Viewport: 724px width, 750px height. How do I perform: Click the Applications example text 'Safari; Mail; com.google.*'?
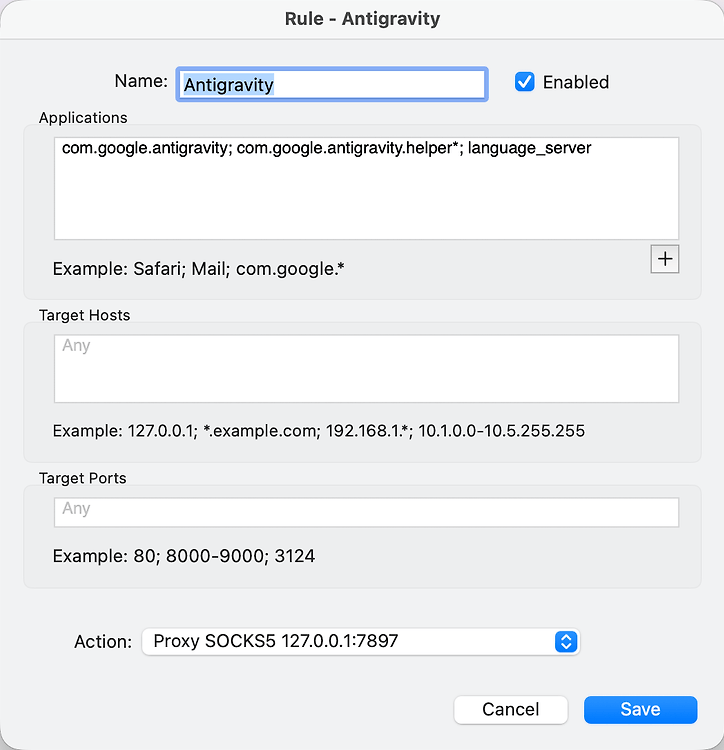(239, 269)
